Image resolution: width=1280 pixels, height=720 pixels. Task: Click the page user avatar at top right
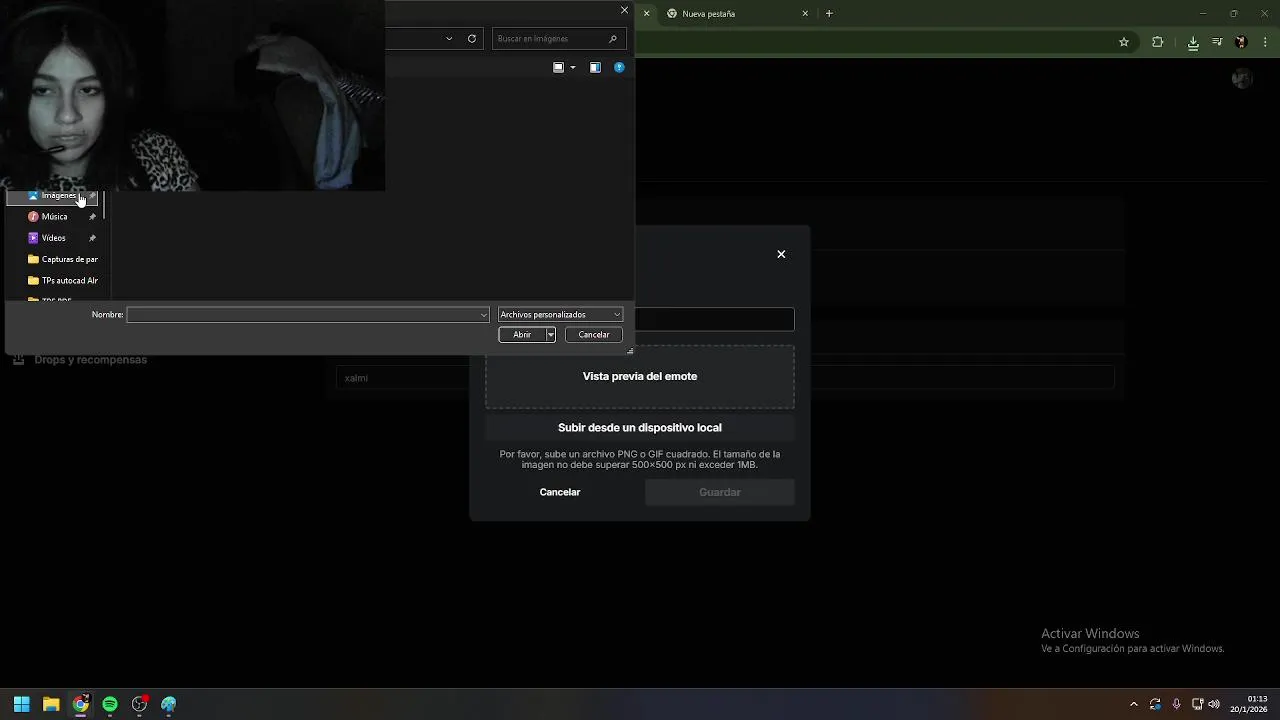1242,79
